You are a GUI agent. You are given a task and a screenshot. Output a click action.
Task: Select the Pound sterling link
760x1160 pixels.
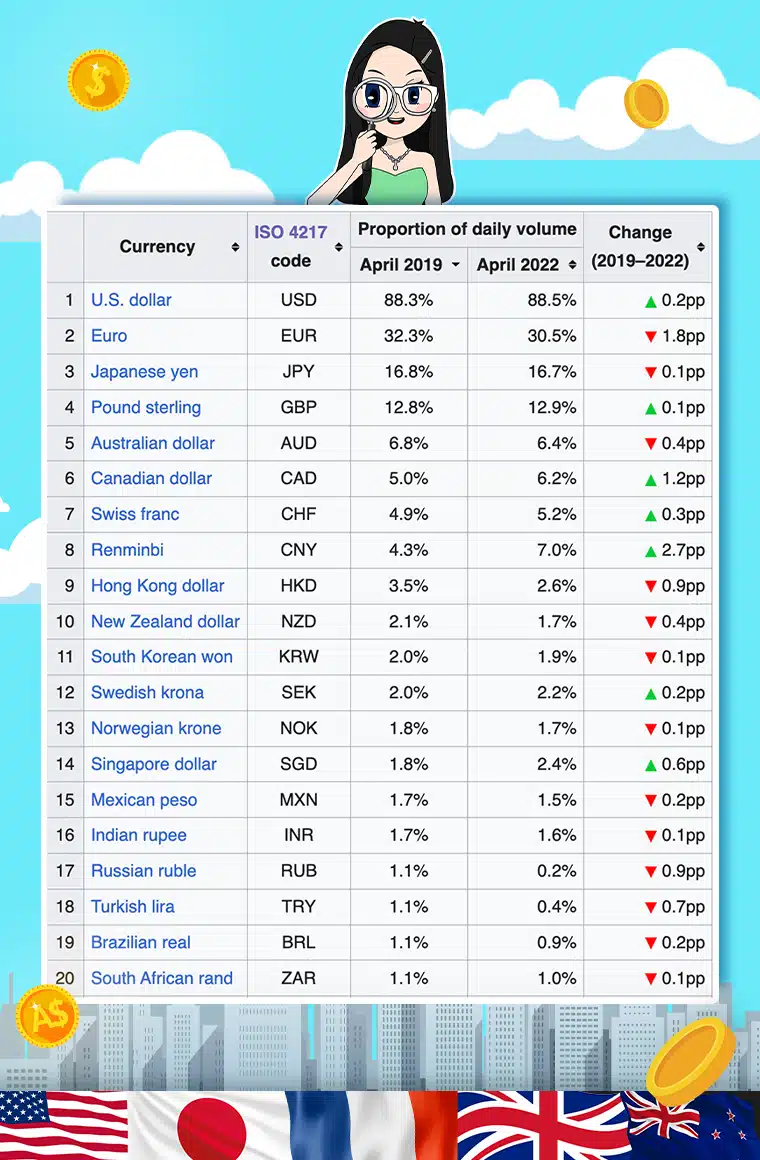coord(146,407)
